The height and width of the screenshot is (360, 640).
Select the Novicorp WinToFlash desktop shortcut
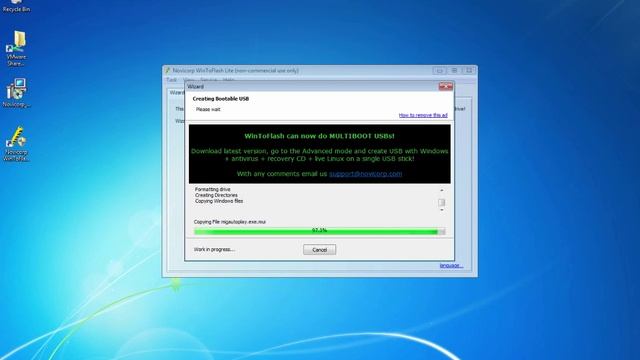(16, 144)
